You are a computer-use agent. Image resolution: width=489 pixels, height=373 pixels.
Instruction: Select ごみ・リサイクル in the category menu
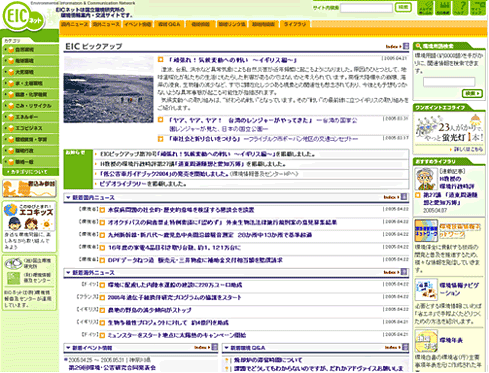point(31,106)
